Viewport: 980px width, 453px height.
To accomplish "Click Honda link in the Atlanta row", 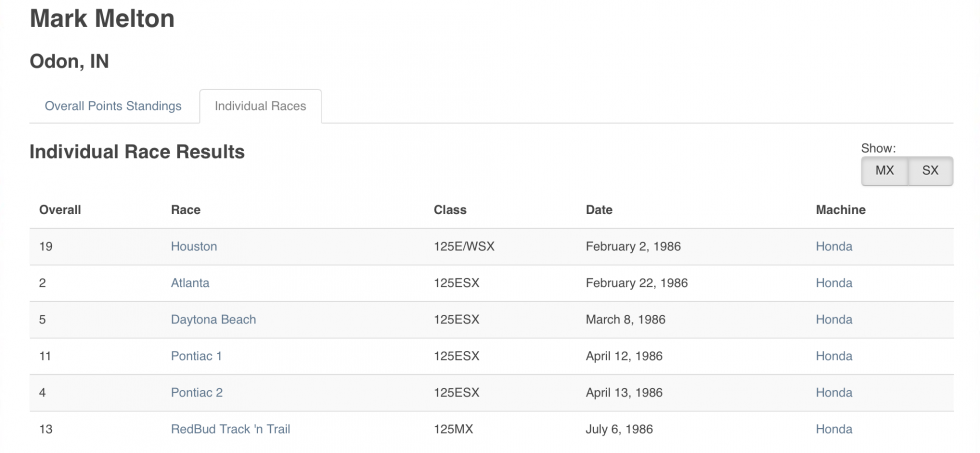I will tap(834, 283).
